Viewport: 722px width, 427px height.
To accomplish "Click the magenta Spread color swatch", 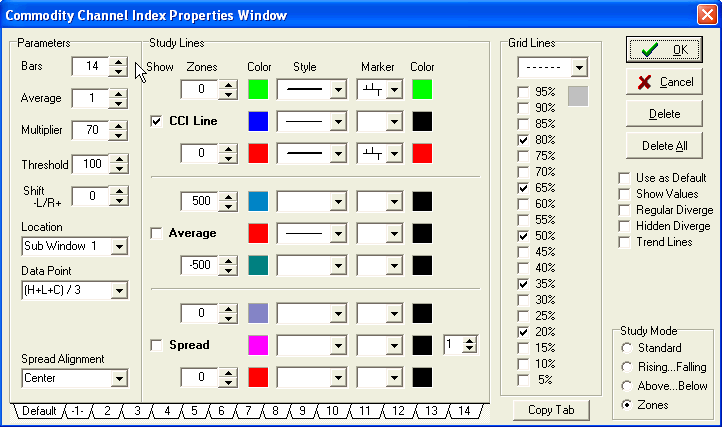I will [x=259, y=345].
